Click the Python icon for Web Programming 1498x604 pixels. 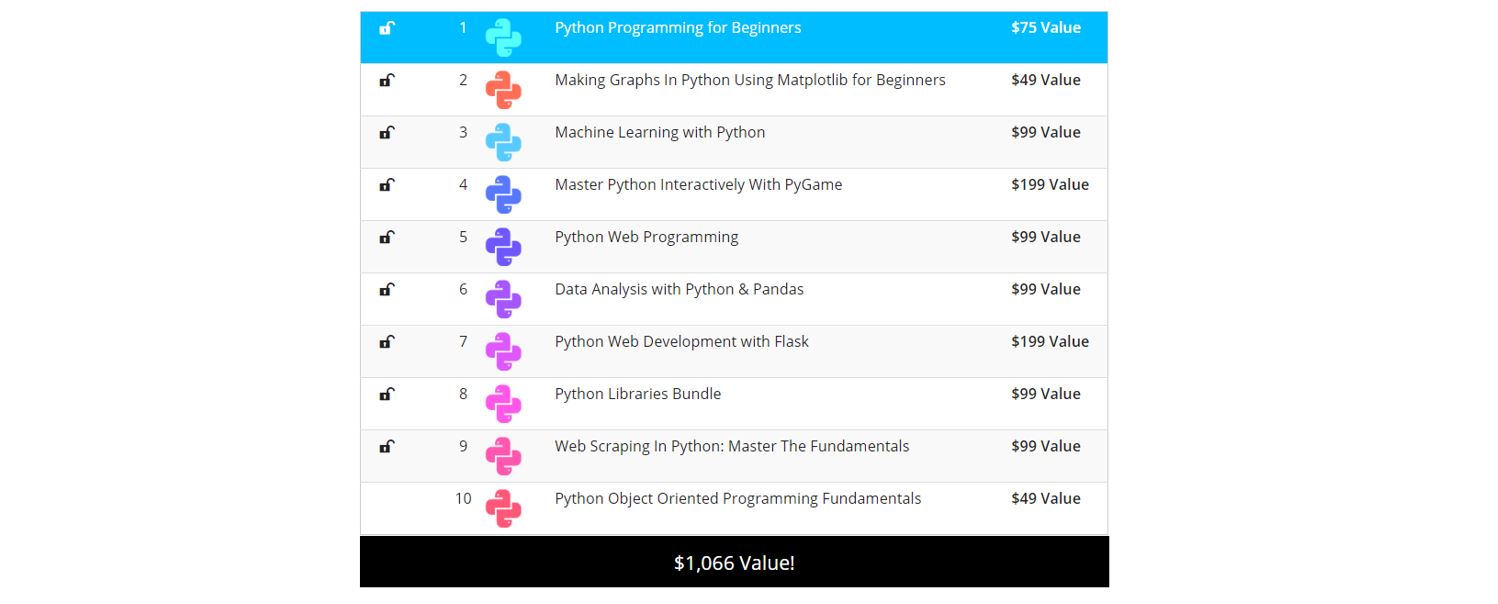tap(503, 247)
